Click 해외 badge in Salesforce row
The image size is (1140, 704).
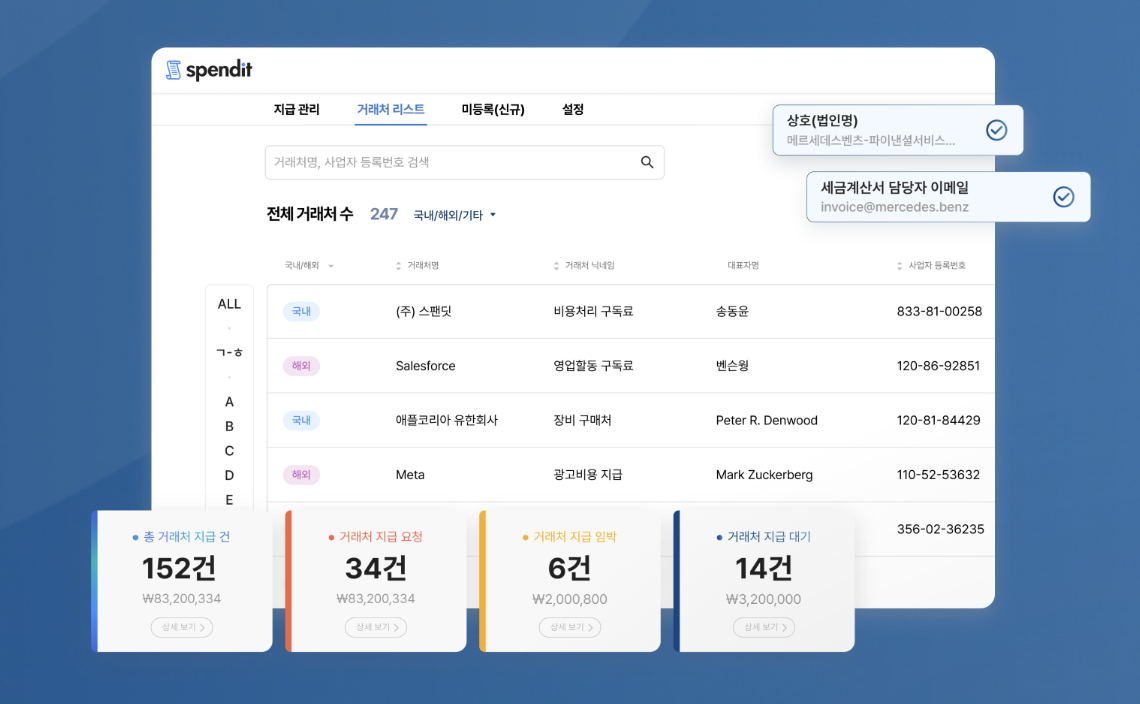pos(301,366)
